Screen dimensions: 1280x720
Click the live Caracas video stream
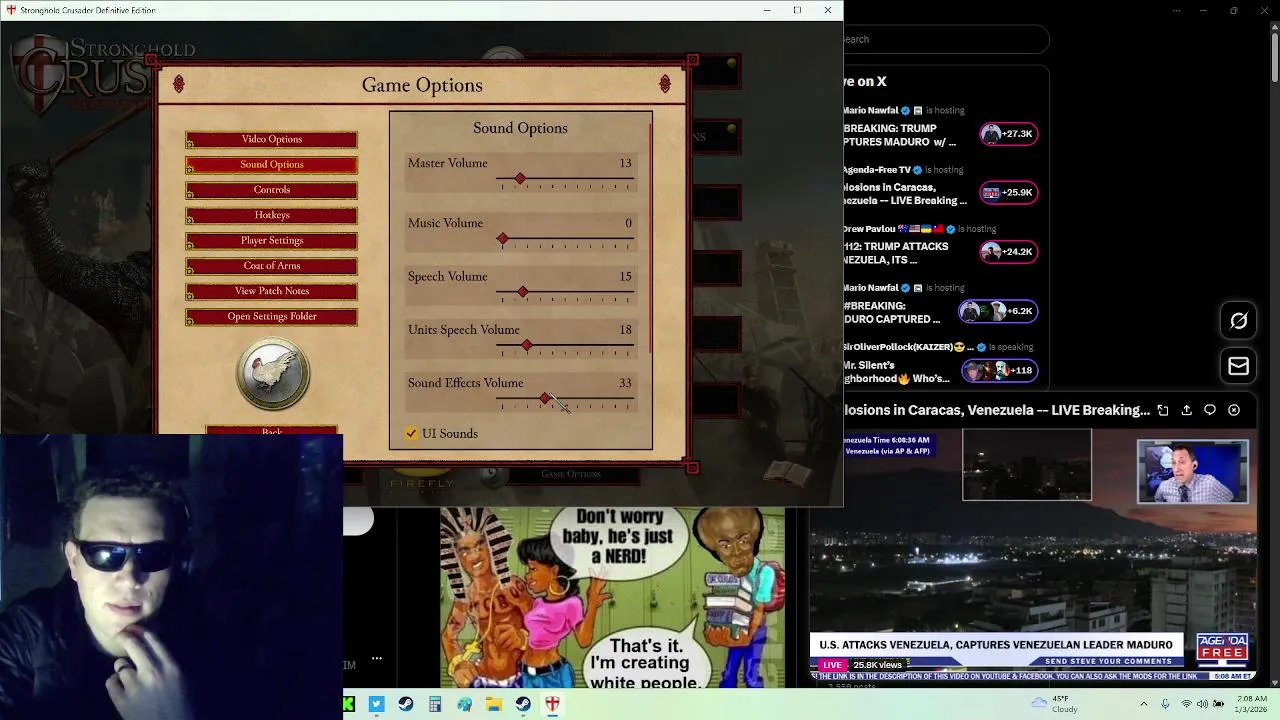[1032, 558]
